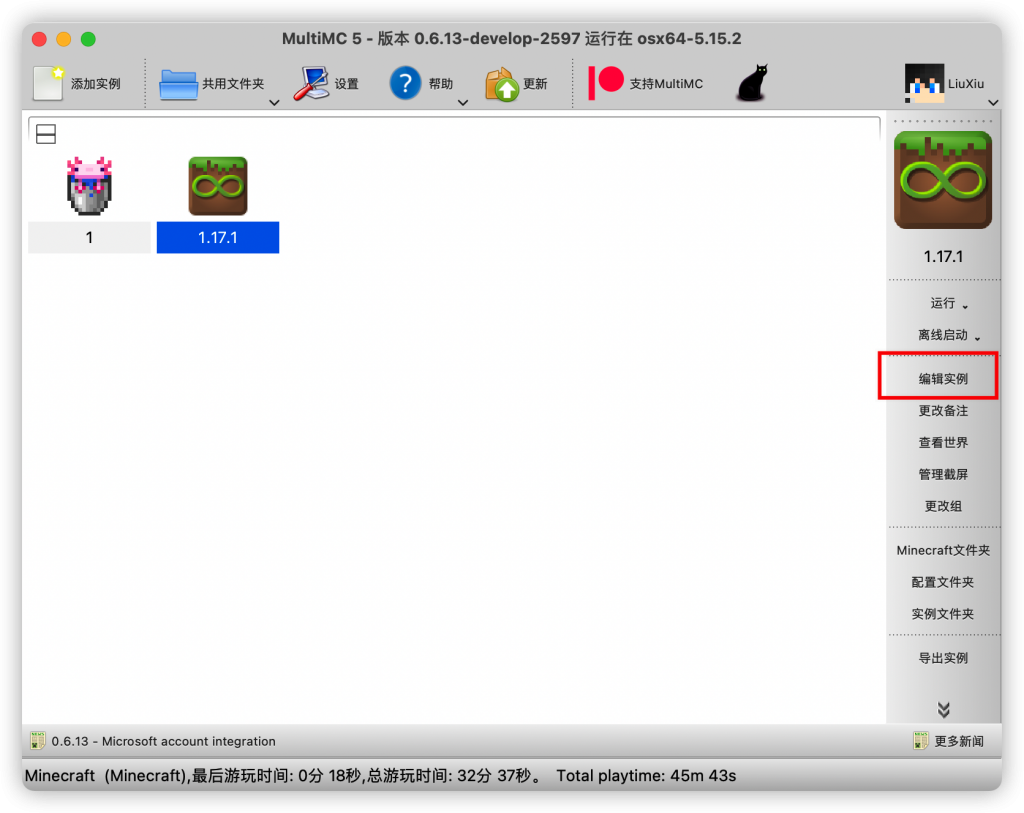Screen dimensions: 1024x813
Task: Click the black cat icon
Action: (x=752, y=83)
